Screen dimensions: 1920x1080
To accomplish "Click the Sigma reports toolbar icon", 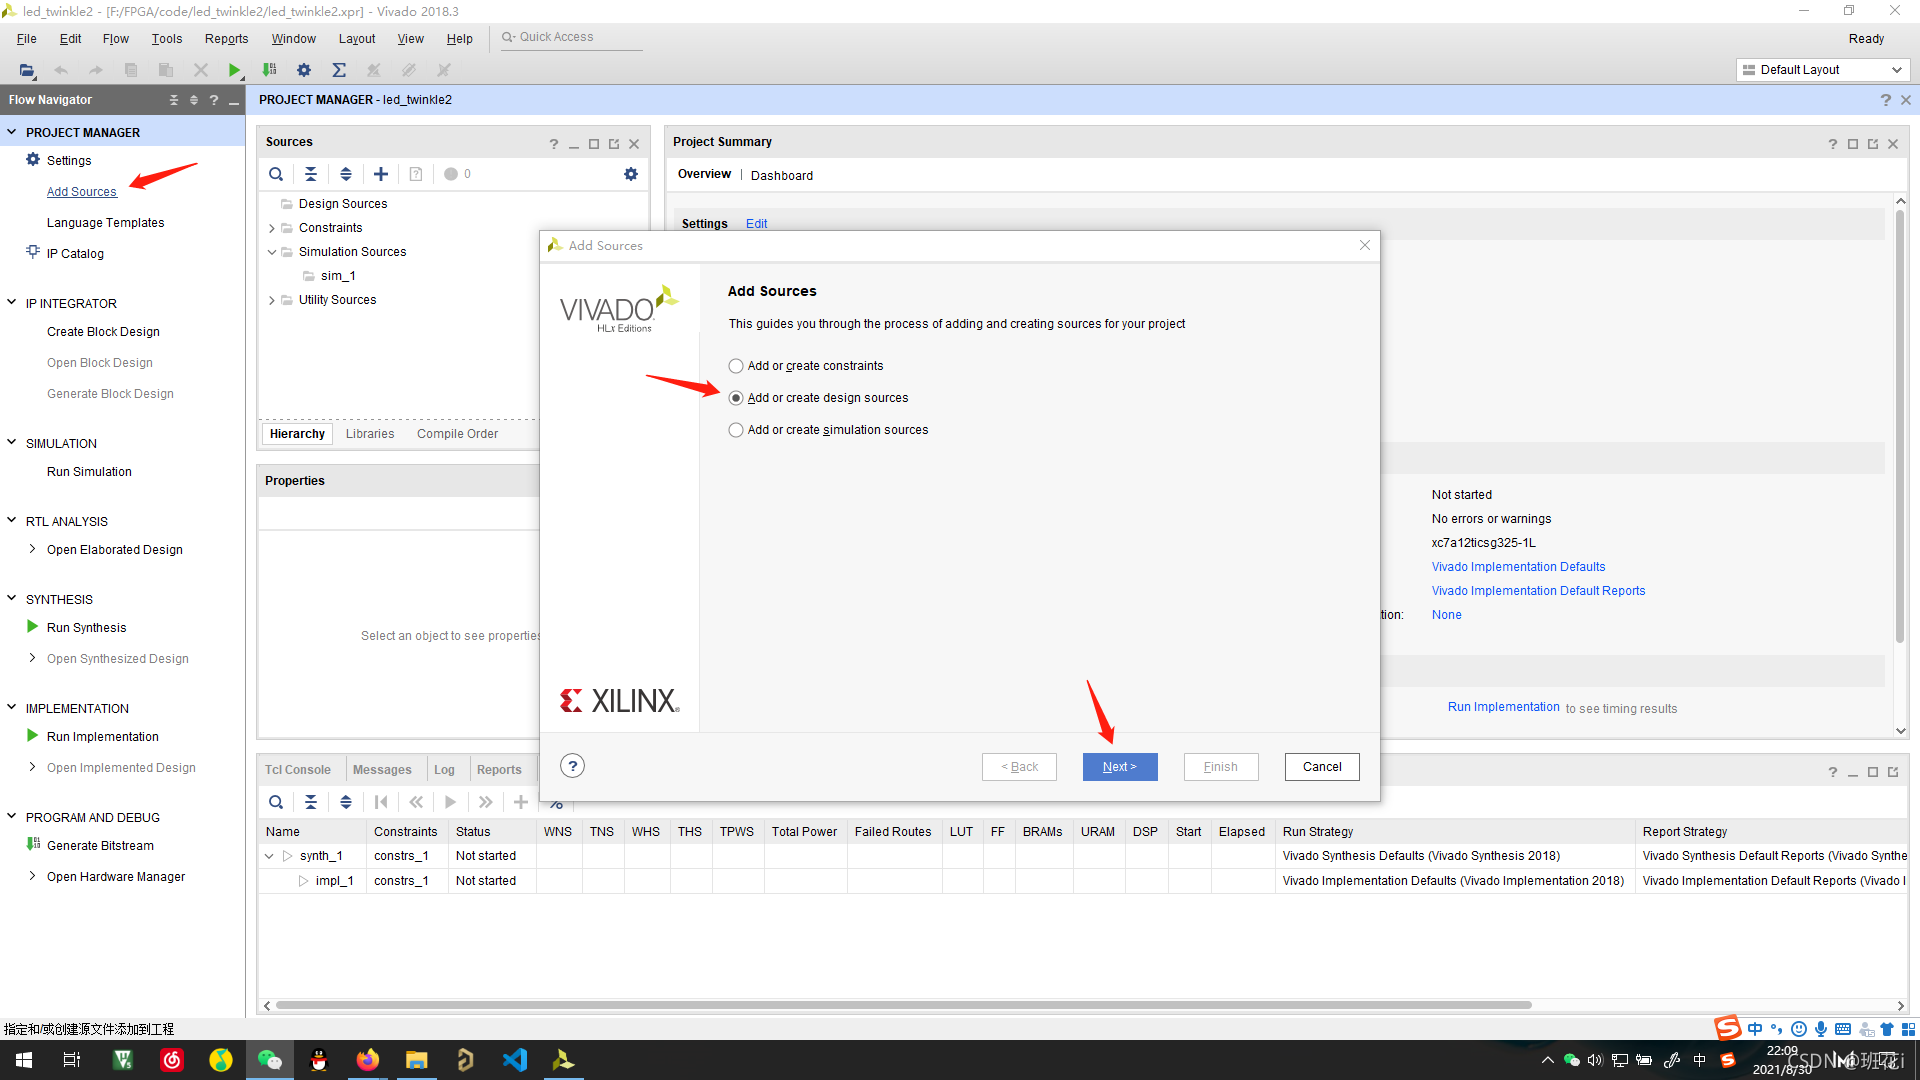I will (x=339, y=70).
